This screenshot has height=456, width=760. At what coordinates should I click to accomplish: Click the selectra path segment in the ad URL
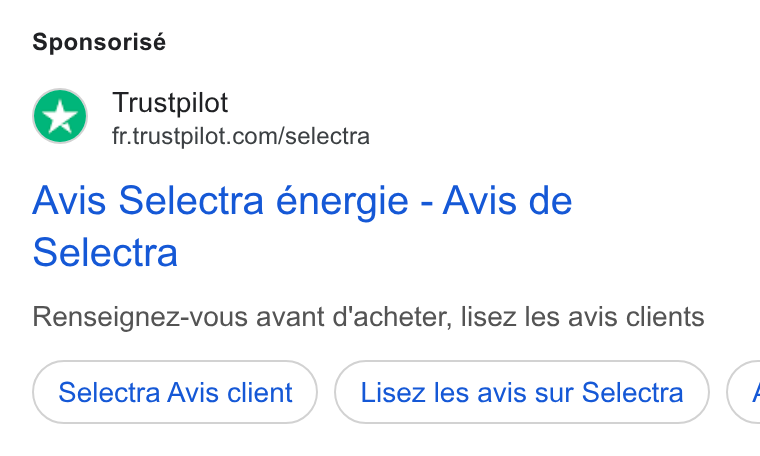pos(328,136)
